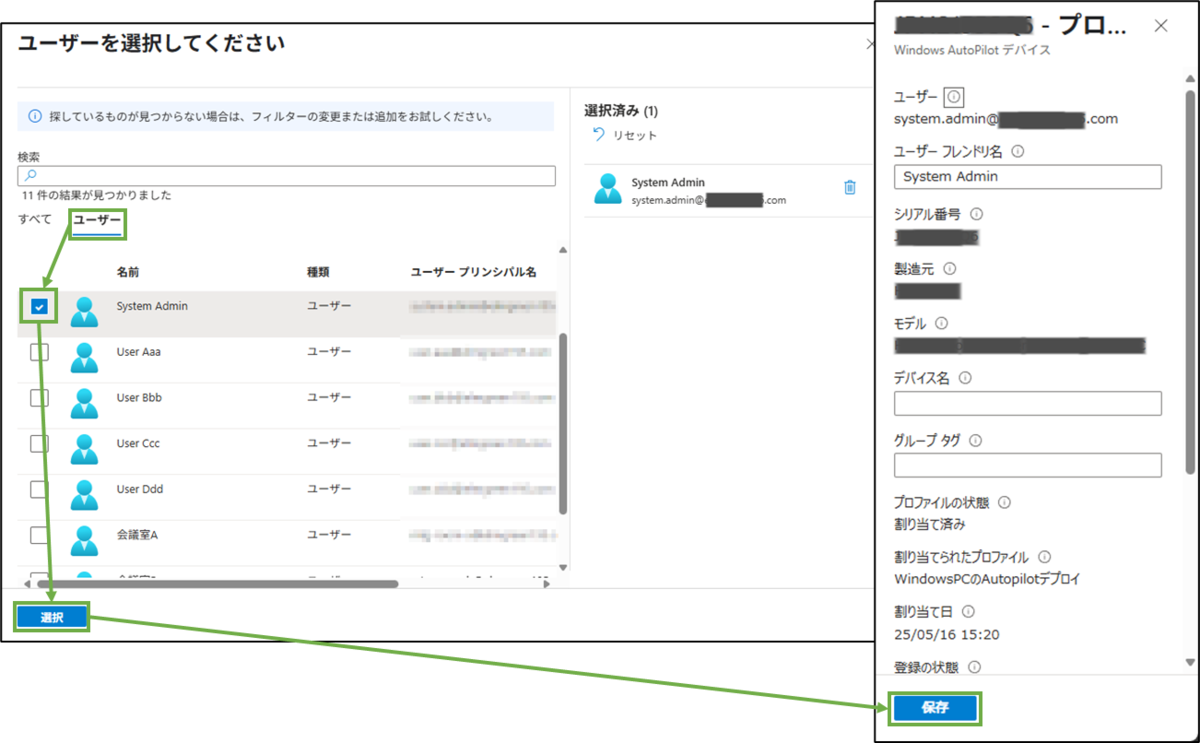This screenshot has height=743, width=1200.
Task: Check the User Aaa checkbox
Action: (x=39, y=352)
